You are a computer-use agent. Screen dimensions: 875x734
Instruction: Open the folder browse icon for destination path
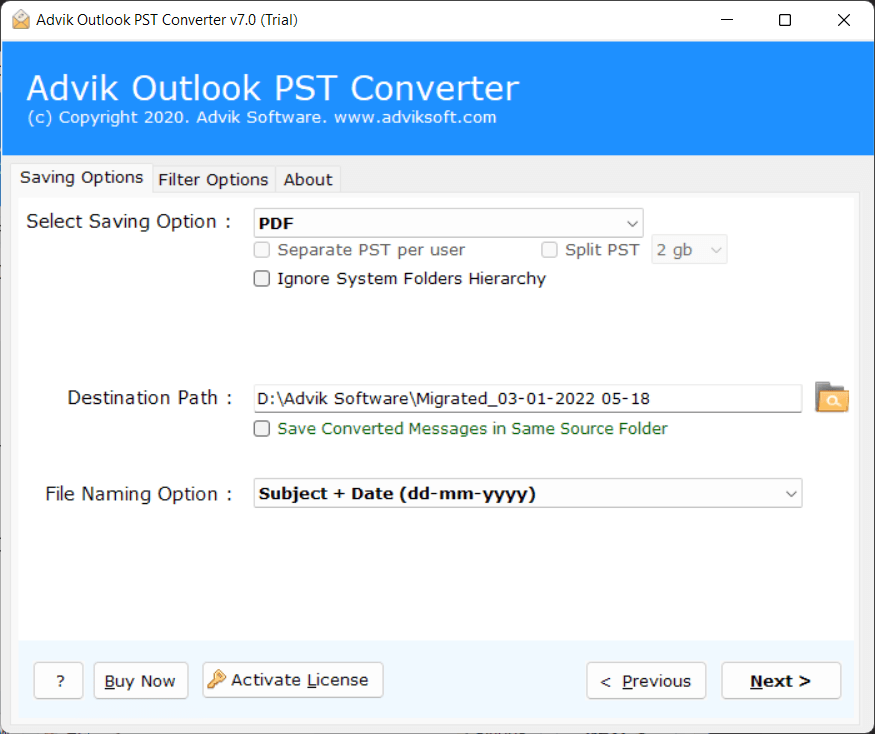tap(831, 398)
